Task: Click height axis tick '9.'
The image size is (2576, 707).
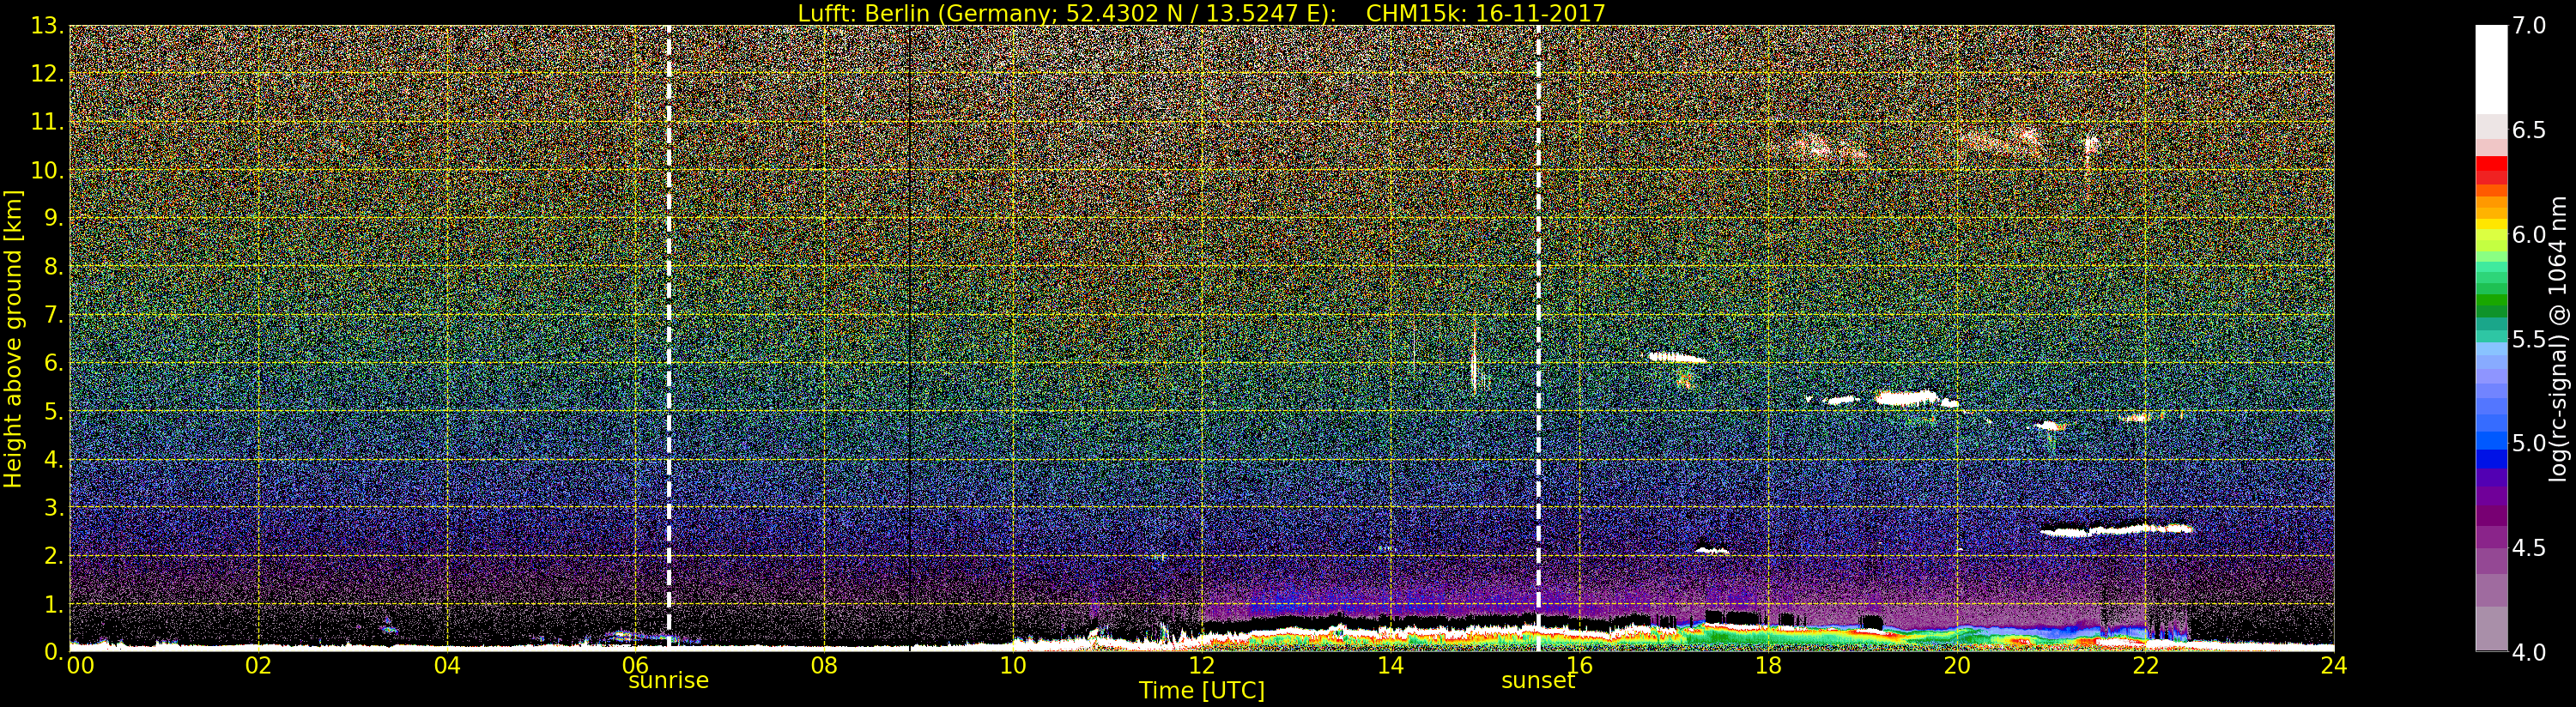Action: coord(53,219)
